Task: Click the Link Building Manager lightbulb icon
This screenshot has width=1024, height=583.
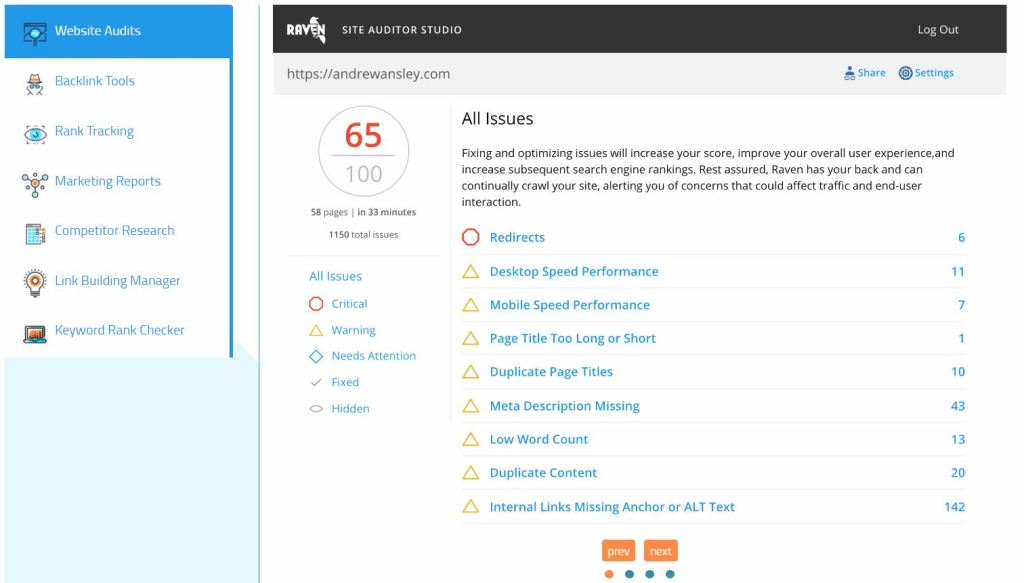Action: 34,282
